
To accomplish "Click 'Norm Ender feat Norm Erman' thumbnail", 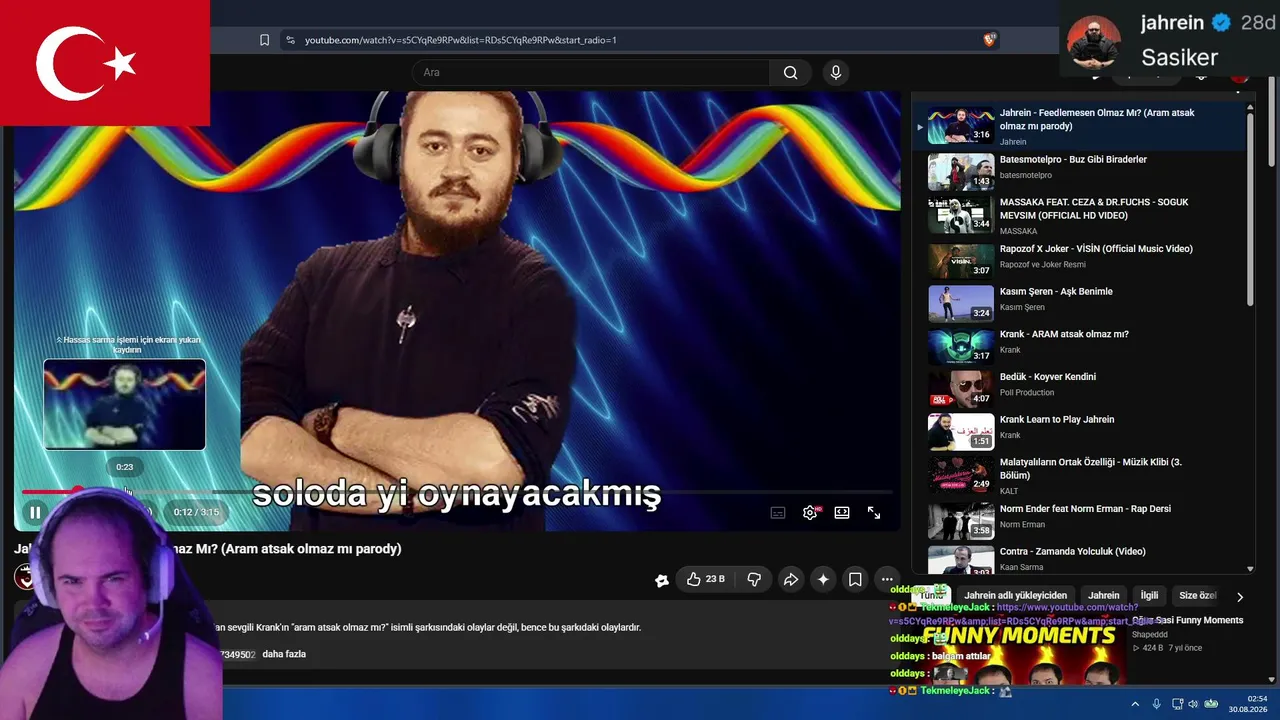I will tap(961, 520).
